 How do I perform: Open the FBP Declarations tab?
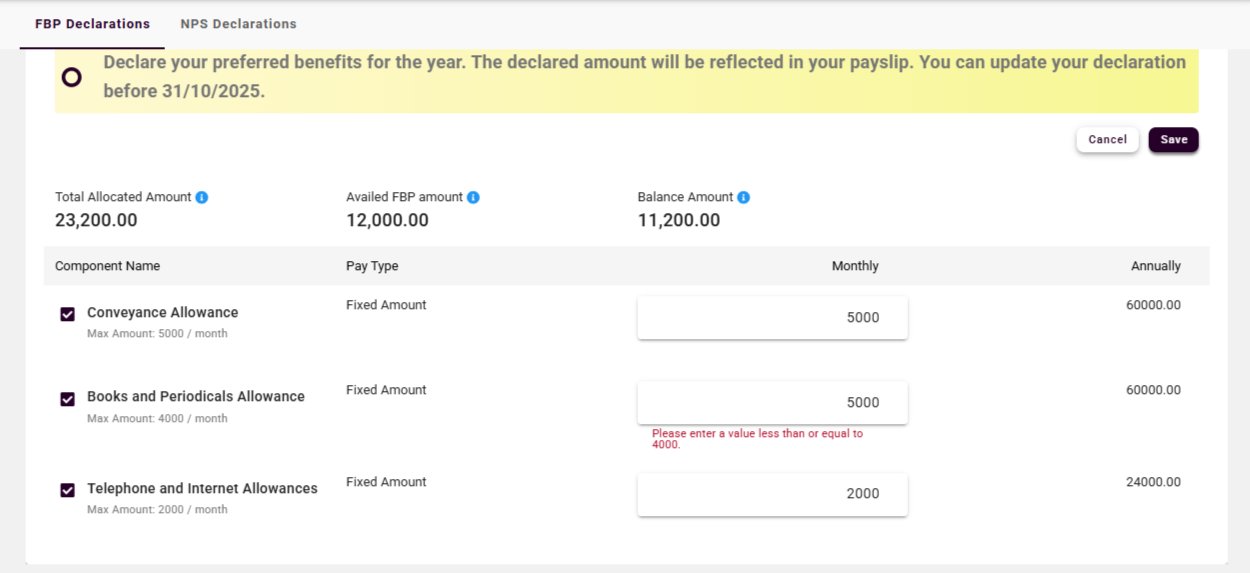tap(92, 24)
